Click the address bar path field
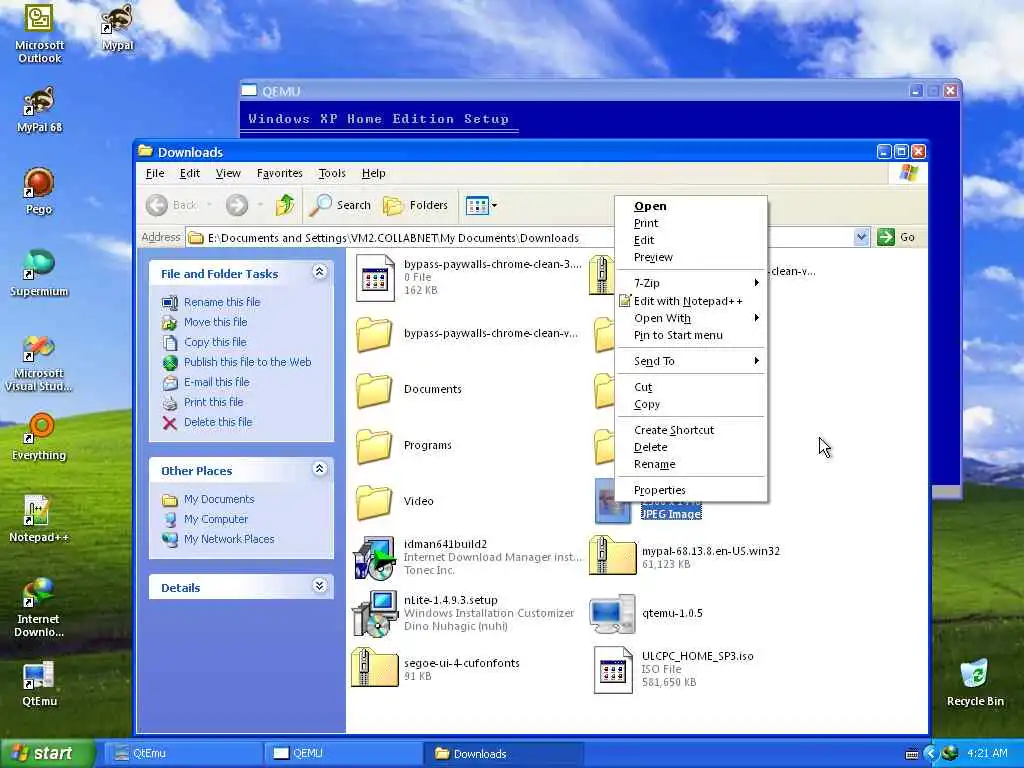 [x=520, y=238]
